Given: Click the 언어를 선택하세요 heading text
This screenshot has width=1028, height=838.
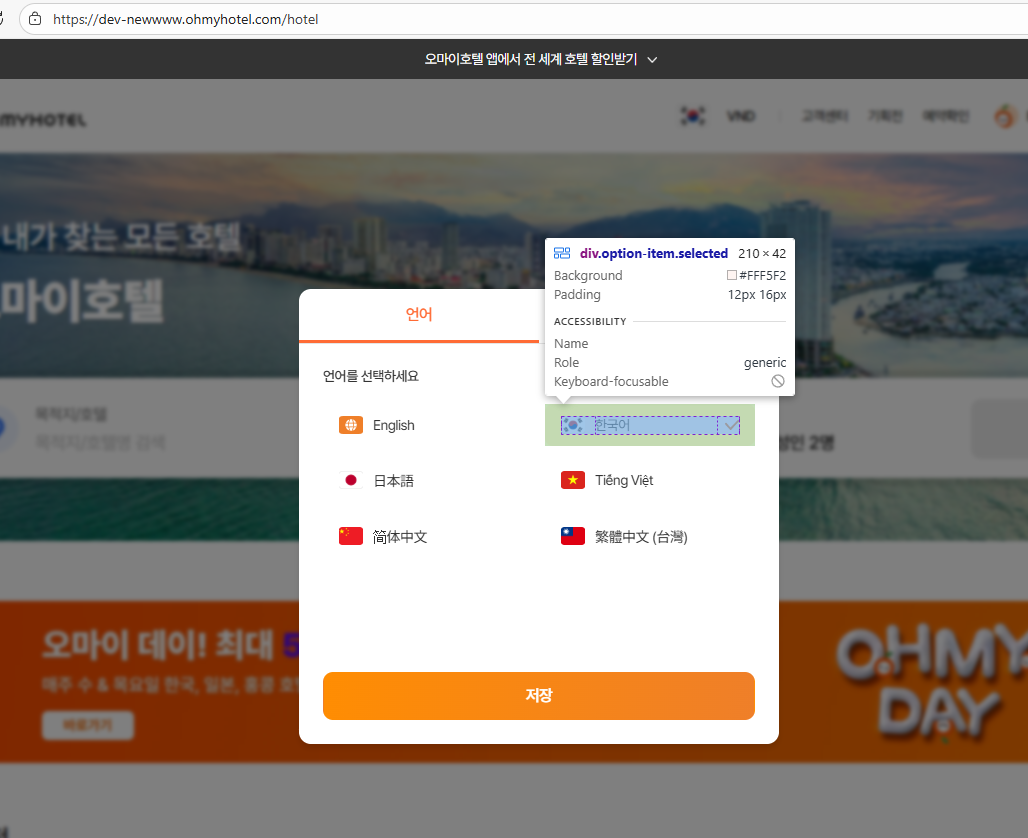Looking at the screenshot, I should [x=370, y=376].
